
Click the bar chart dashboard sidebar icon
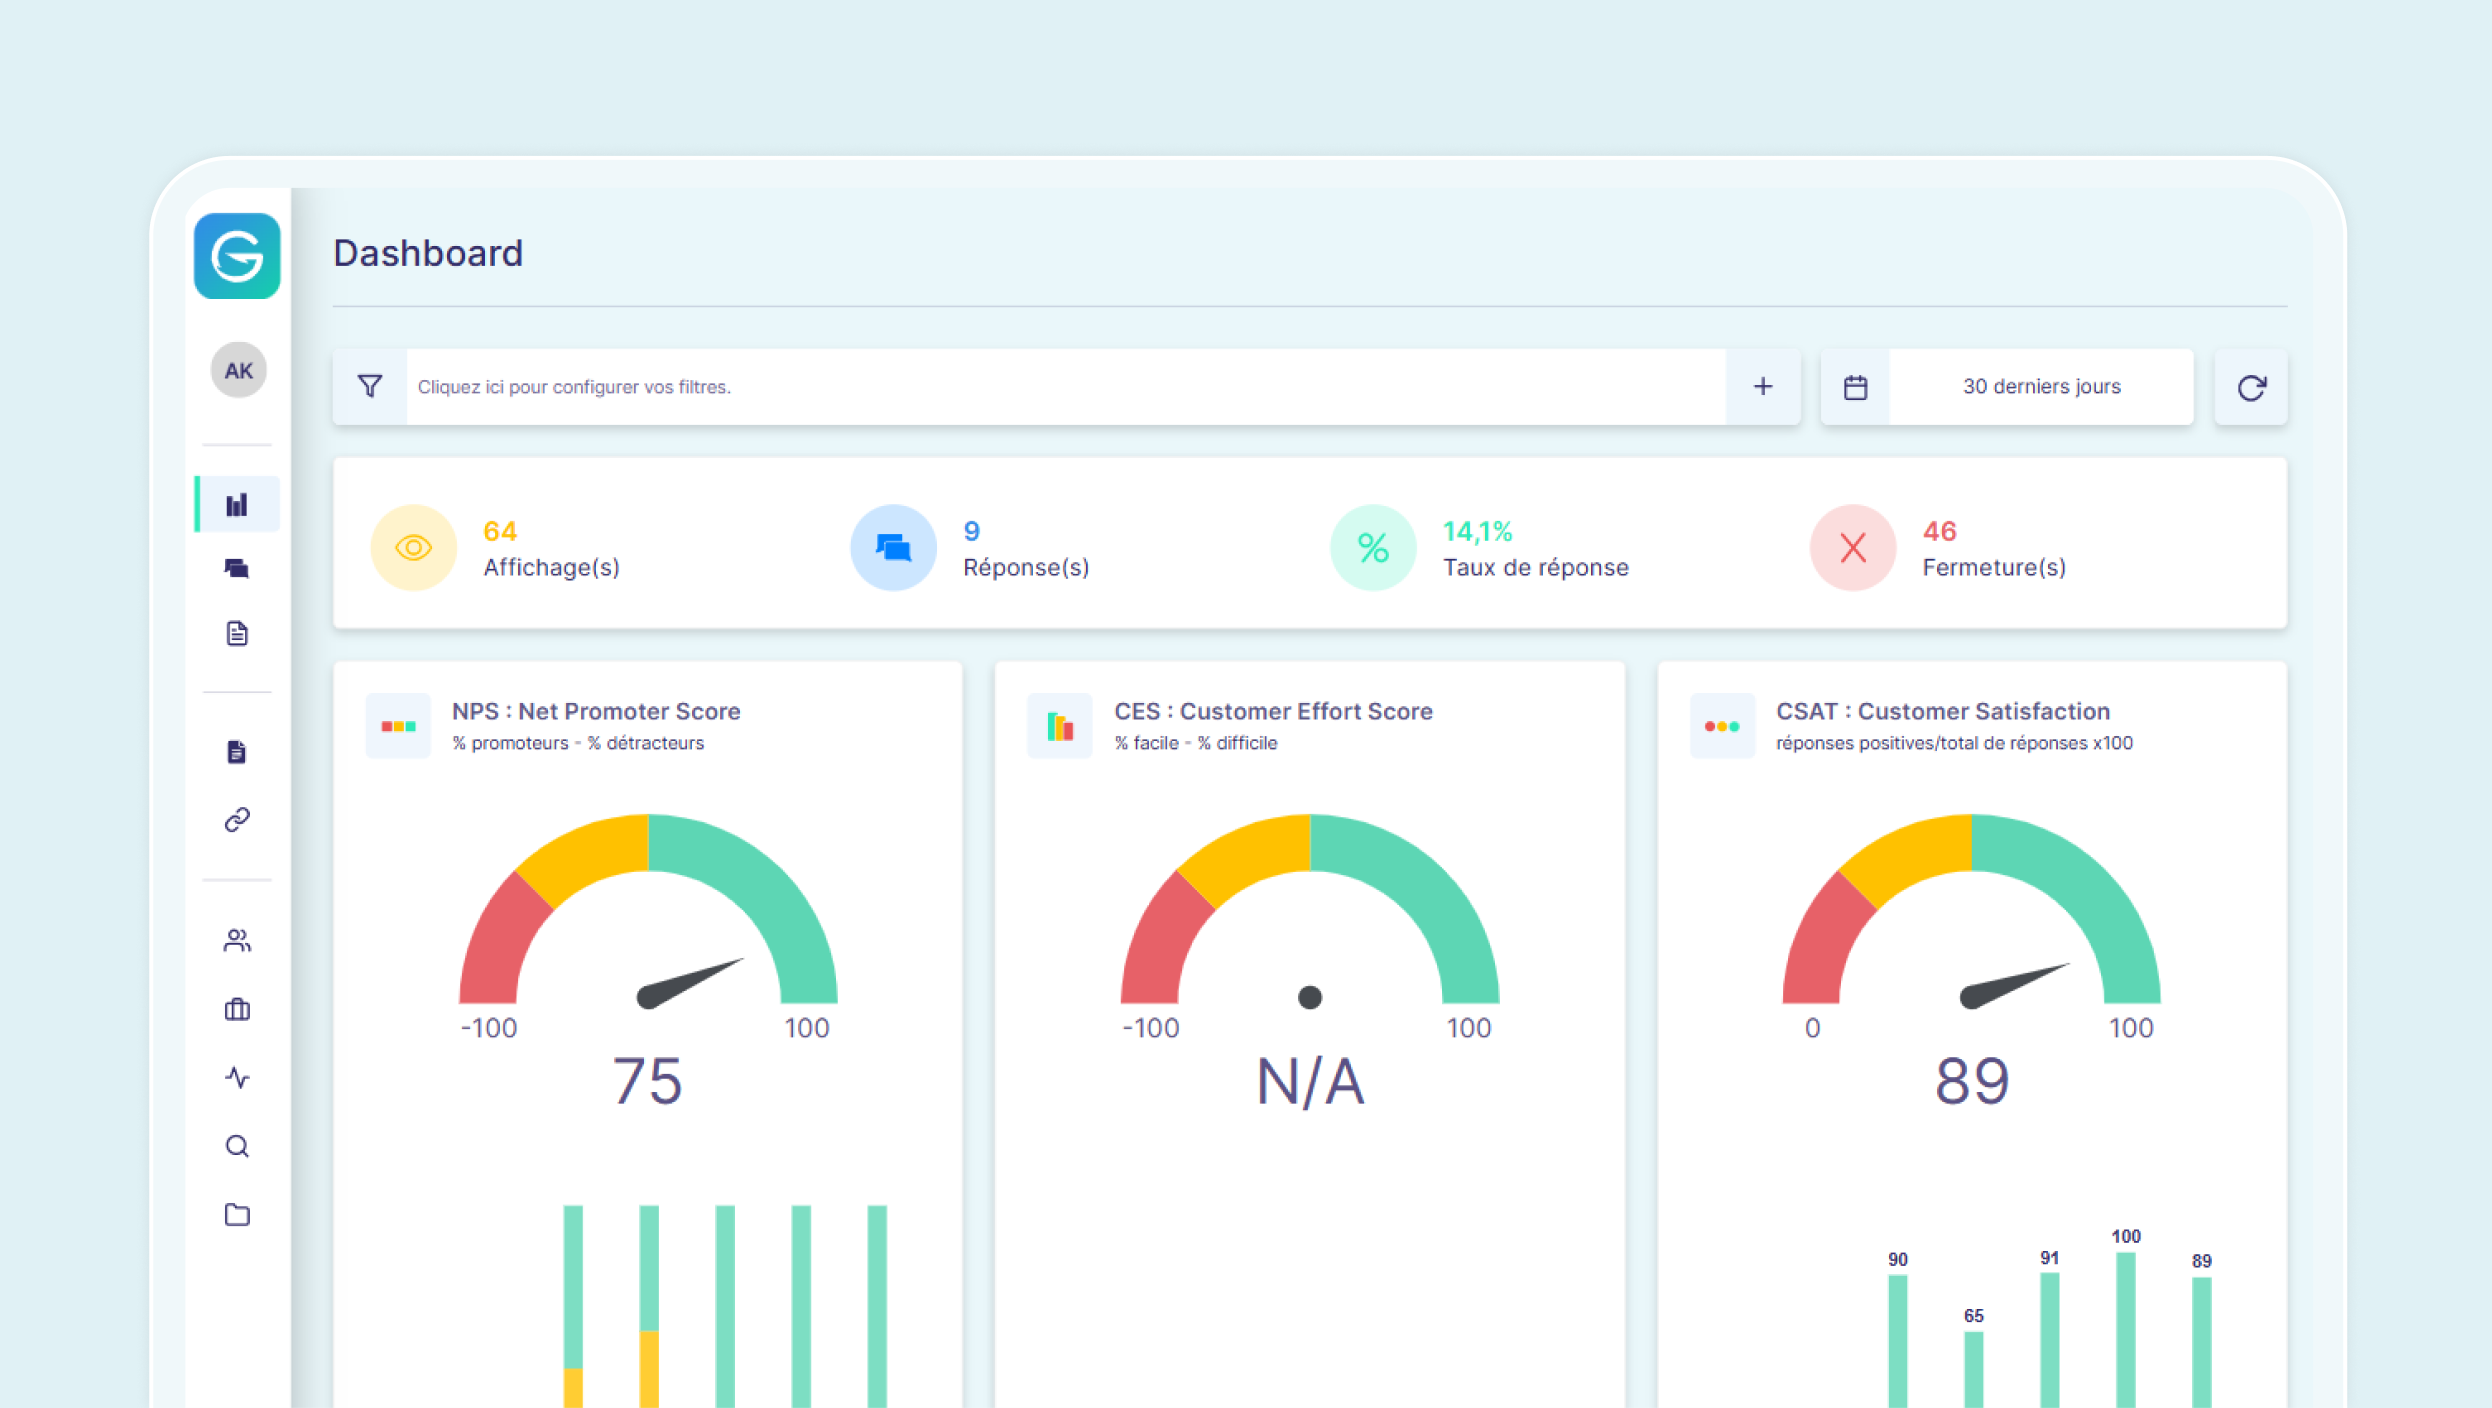coord(237,505)
